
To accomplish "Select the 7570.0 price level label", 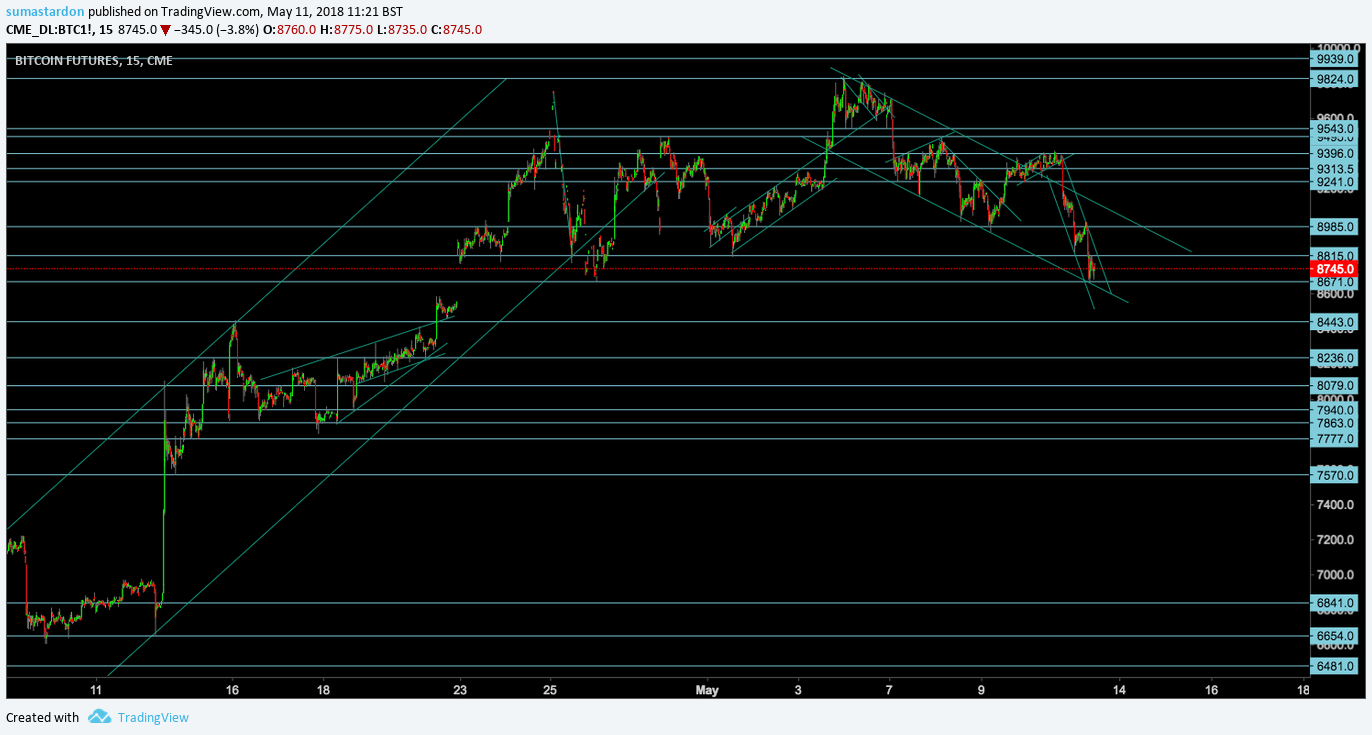I will (1335, 476).
